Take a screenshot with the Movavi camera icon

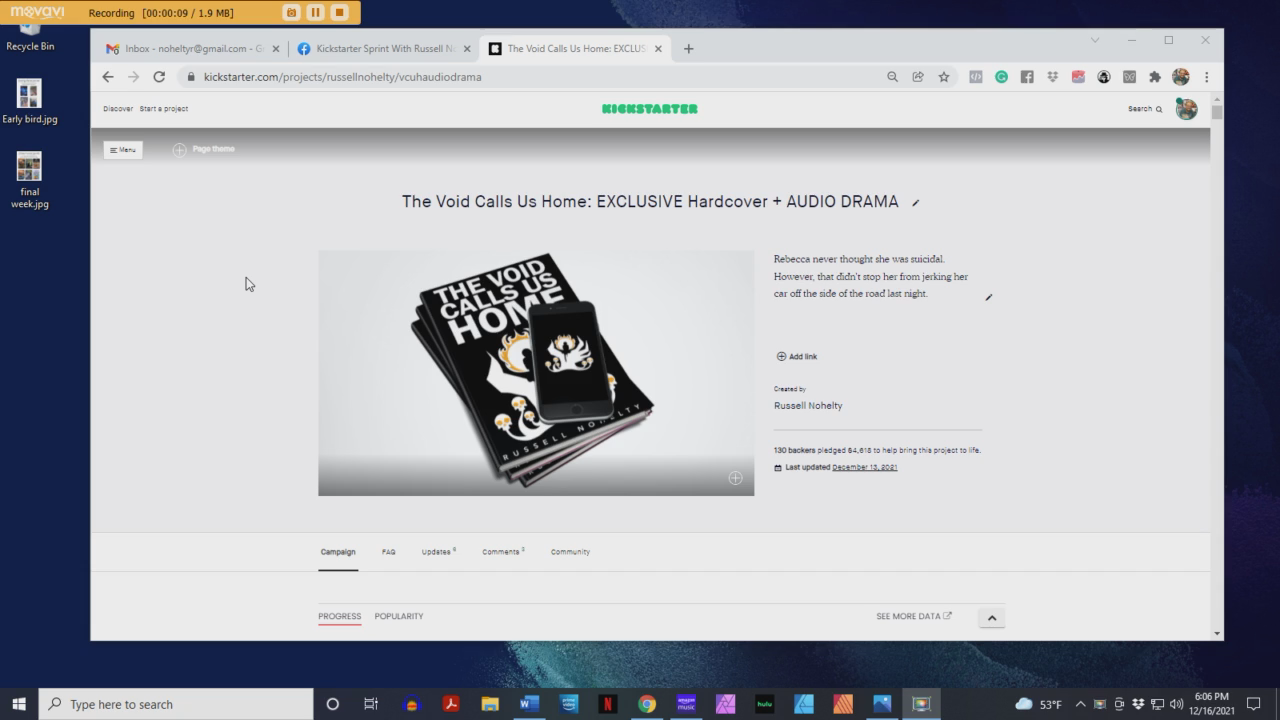point(291,12)
